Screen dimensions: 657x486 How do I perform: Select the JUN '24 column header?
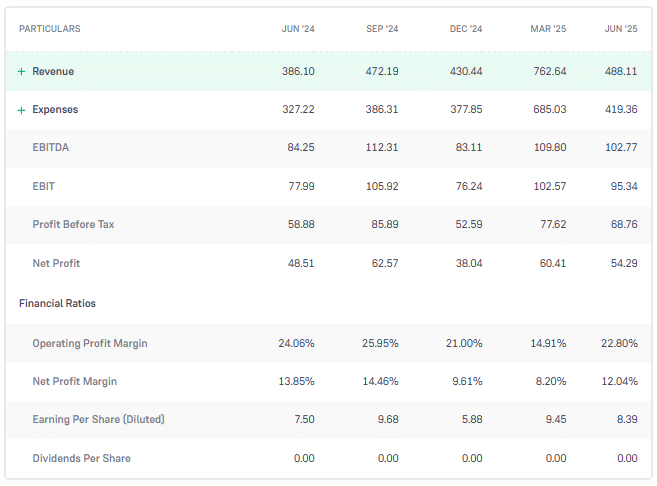click(298, 29)
